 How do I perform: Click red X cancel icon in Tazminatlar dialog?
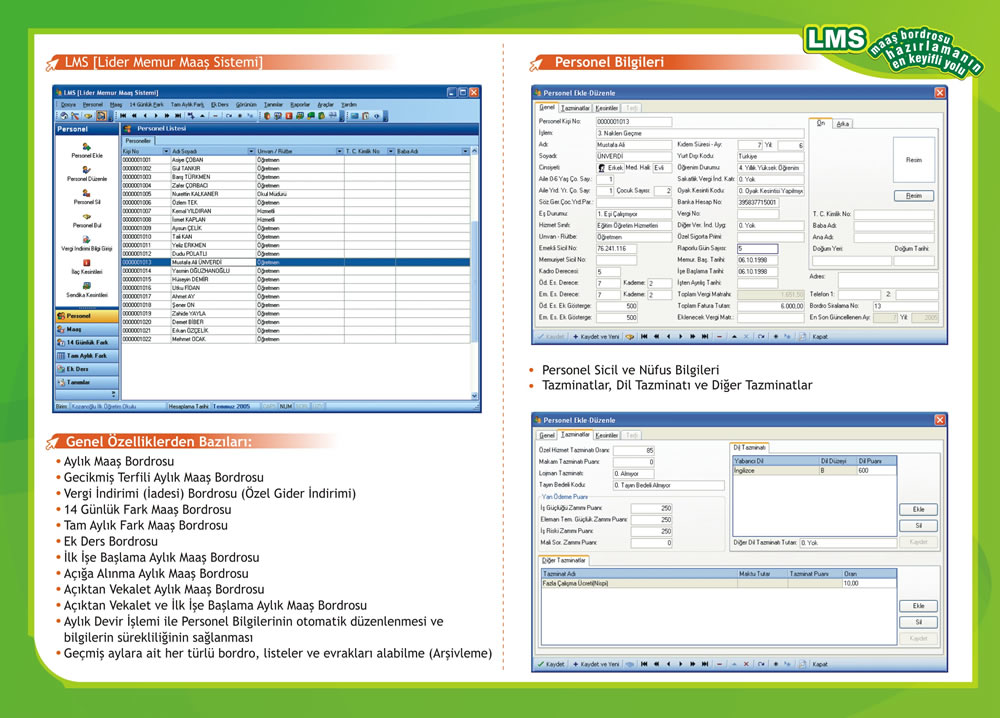click(746, 664)
